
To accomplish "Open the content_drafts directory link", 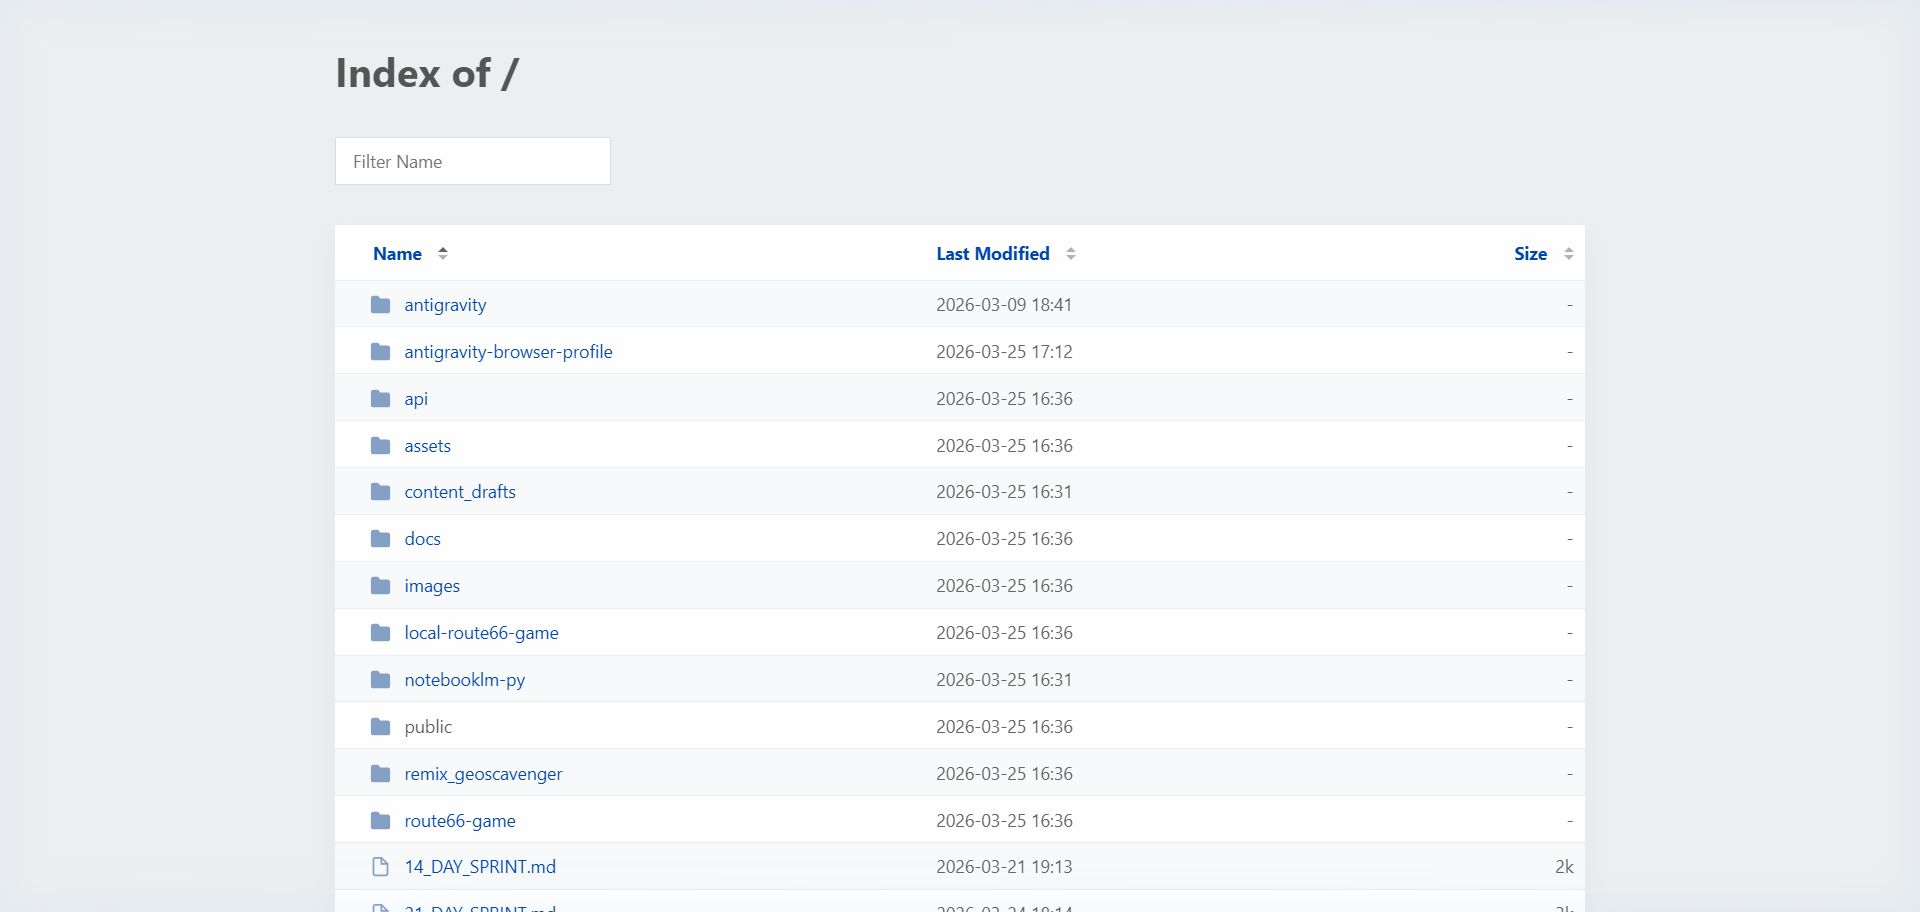I will click(x=460, y=492).
